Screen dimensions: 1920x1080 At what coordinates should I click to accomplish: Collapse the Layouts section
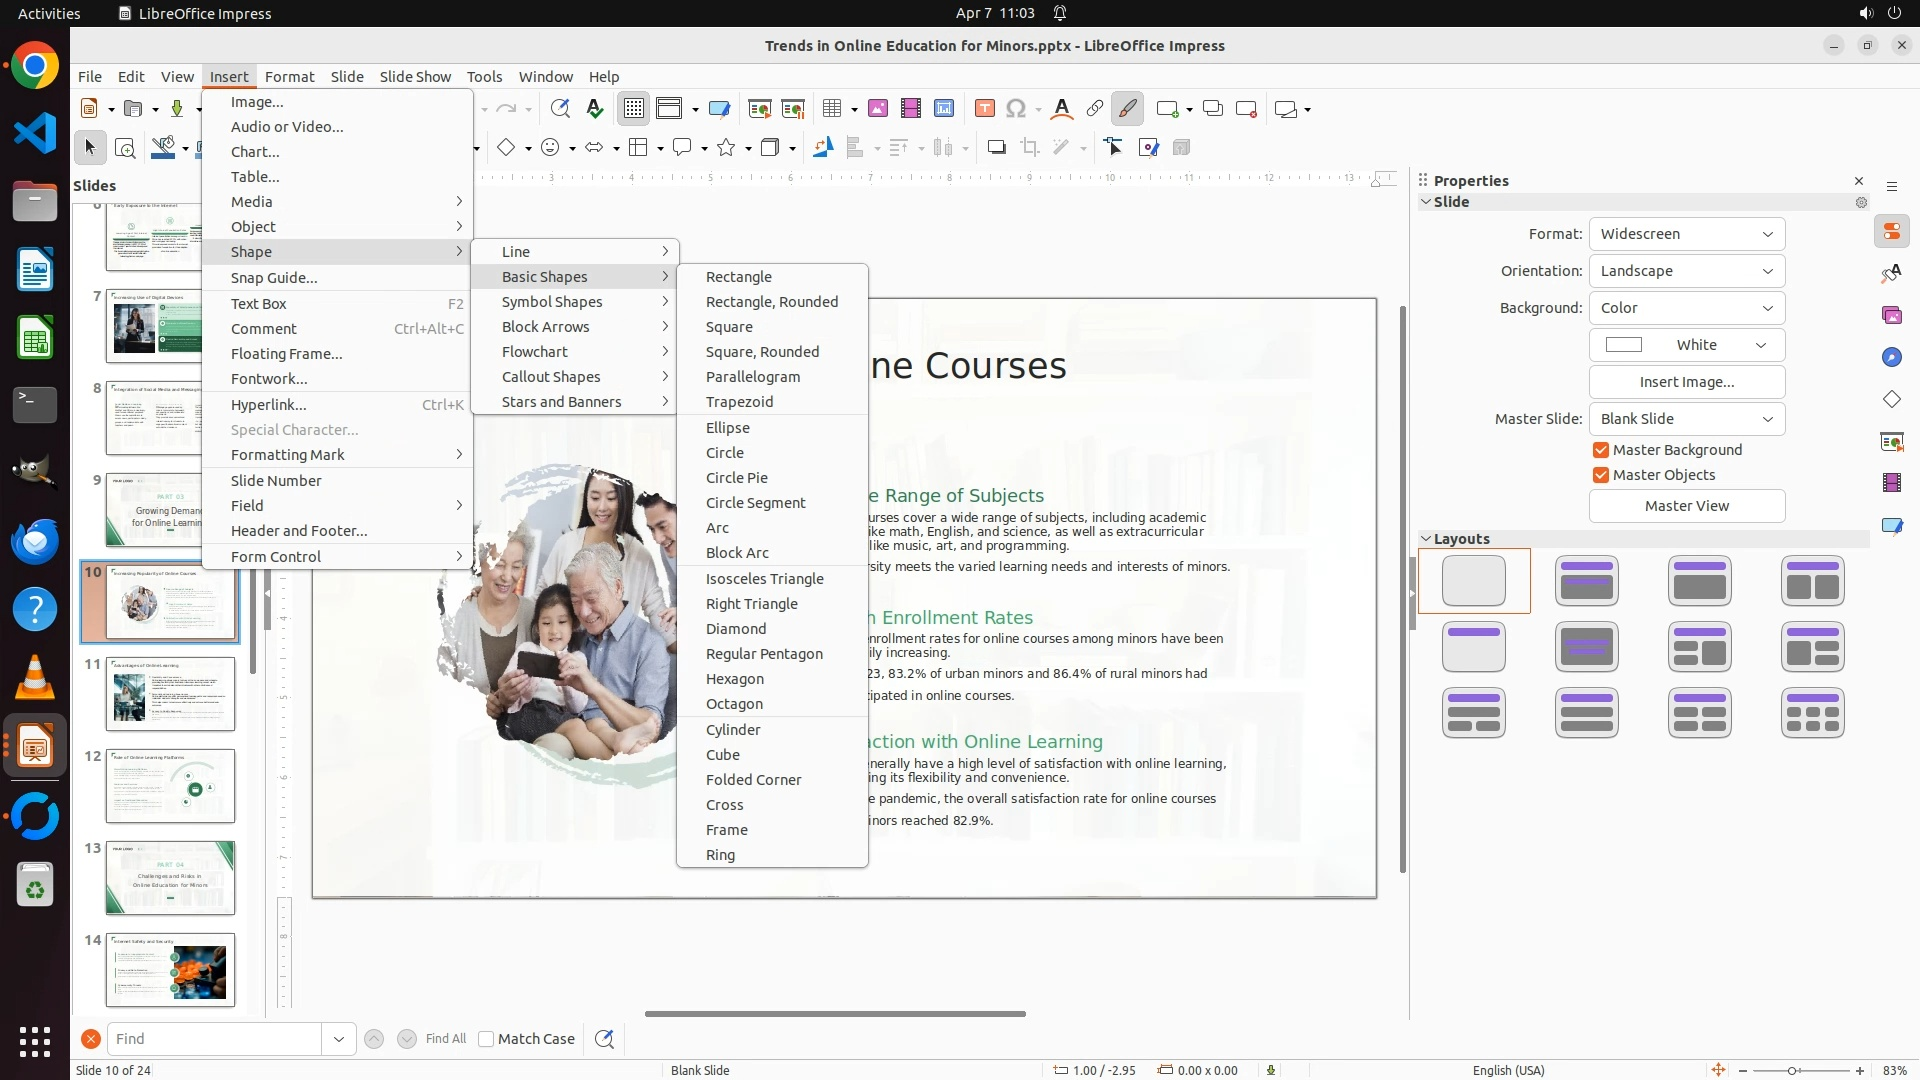click(1426, 539)
